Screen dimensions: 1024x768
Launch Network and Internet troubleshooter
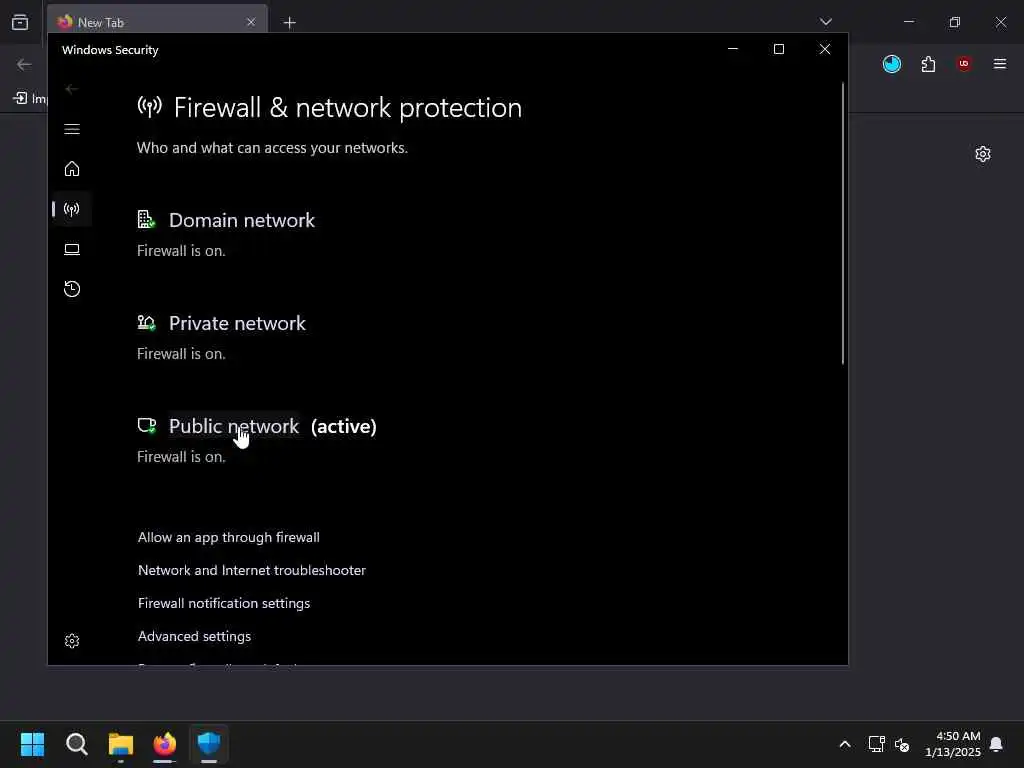tap(251, 570)
